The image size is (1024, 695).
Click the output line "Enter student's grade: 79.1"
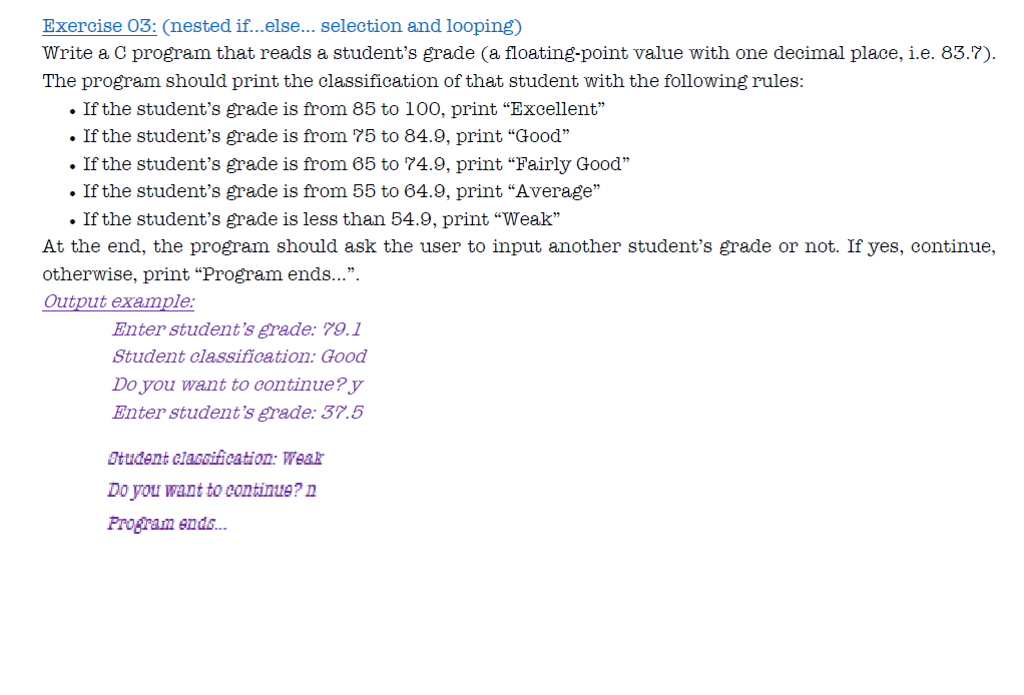236,329
